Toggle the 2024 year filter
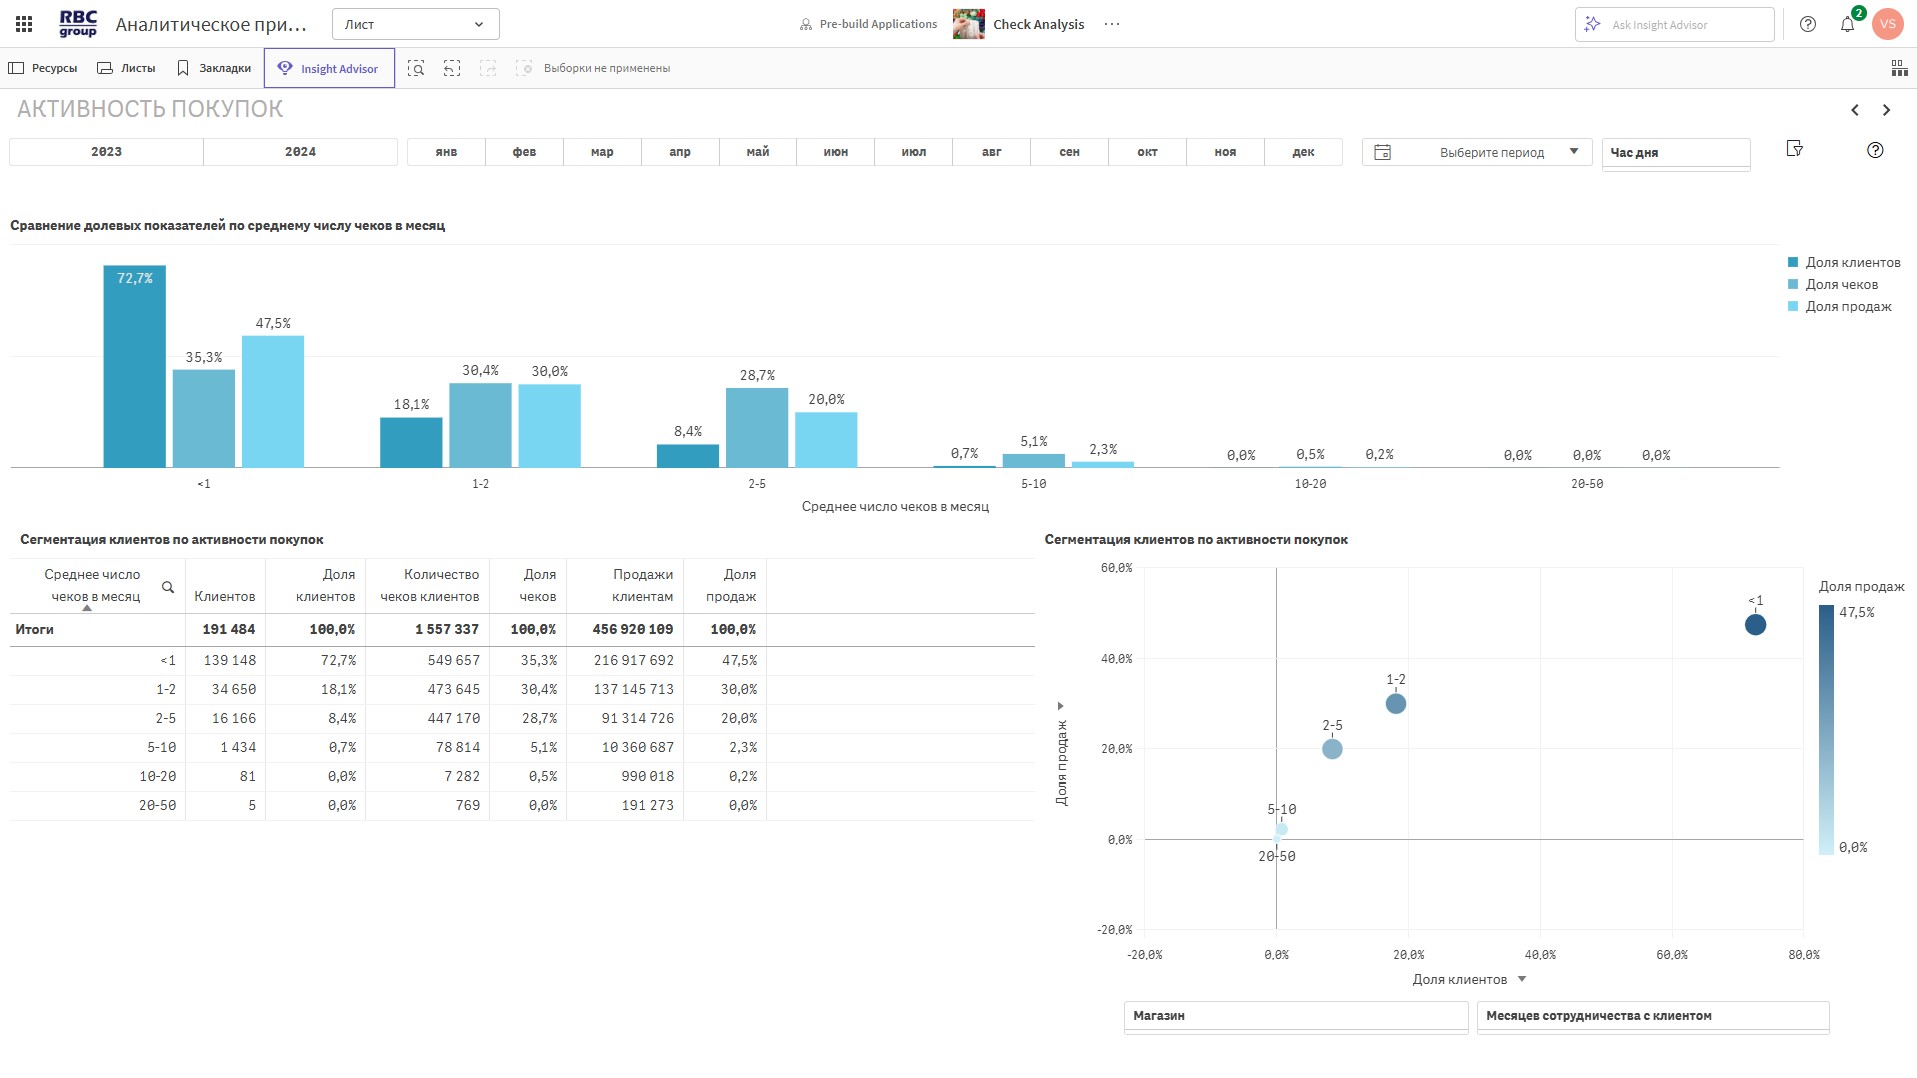 pos(300,152)
